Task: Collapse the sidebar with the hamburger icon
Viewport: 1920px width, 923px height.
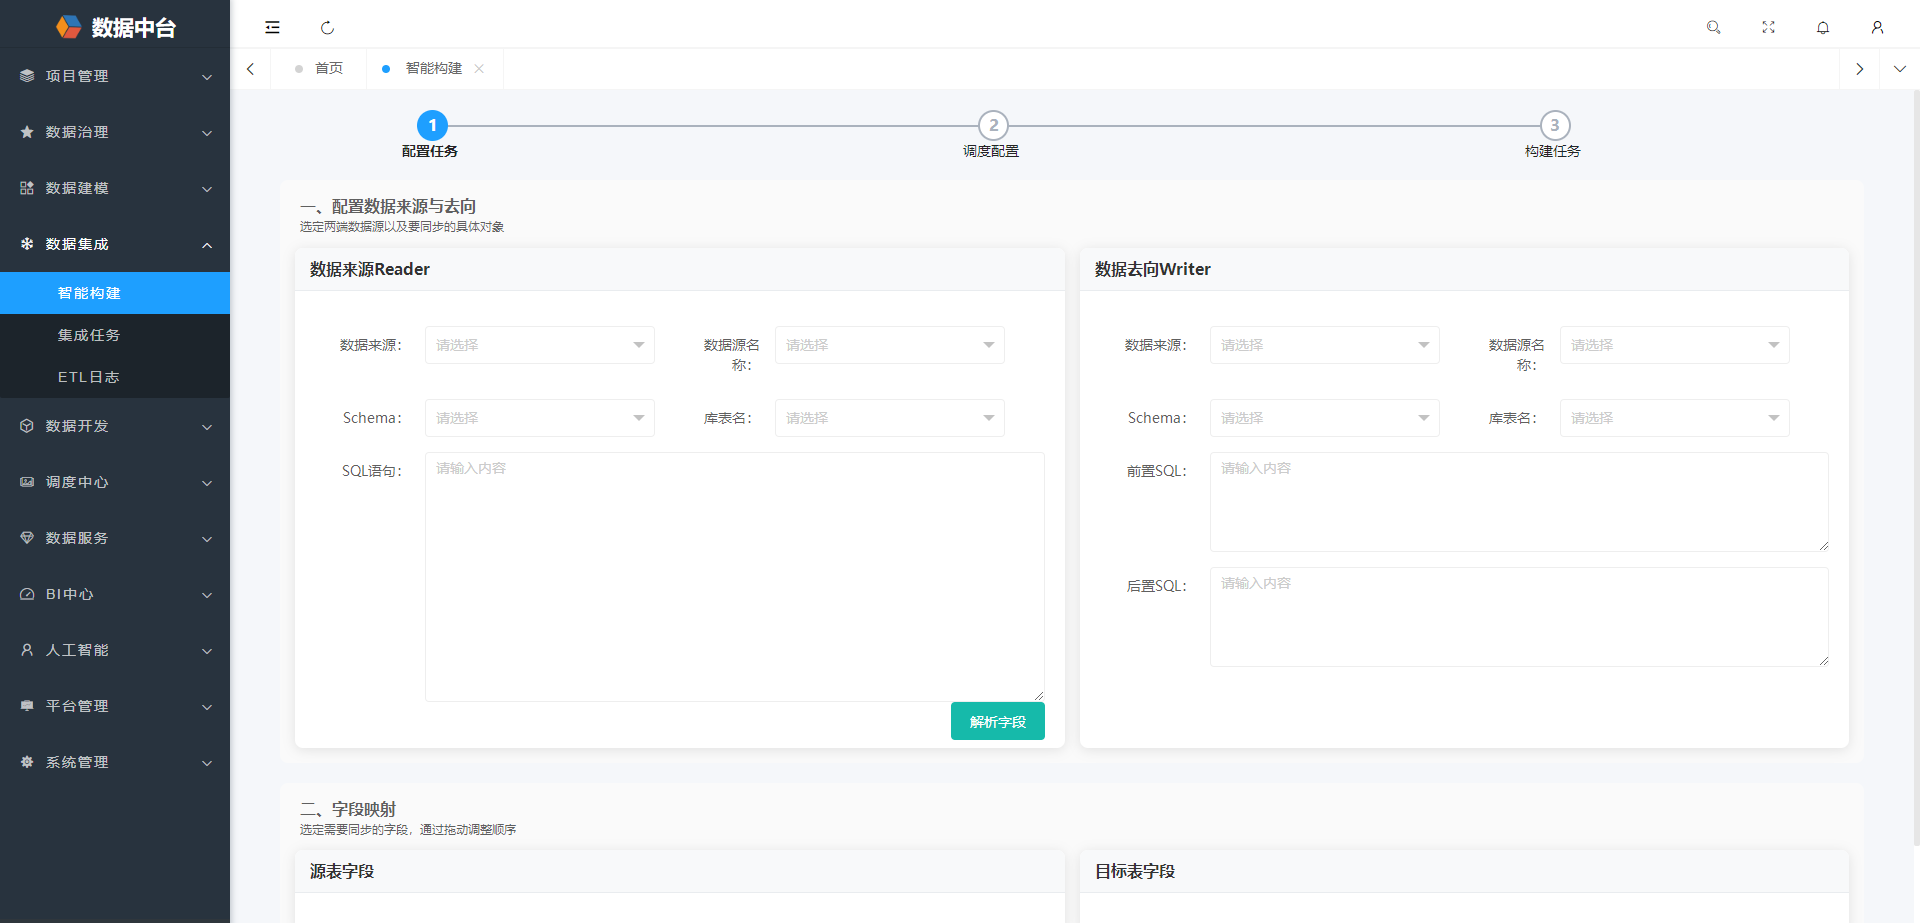Action: pyautogui.click(x=272, y=27)
